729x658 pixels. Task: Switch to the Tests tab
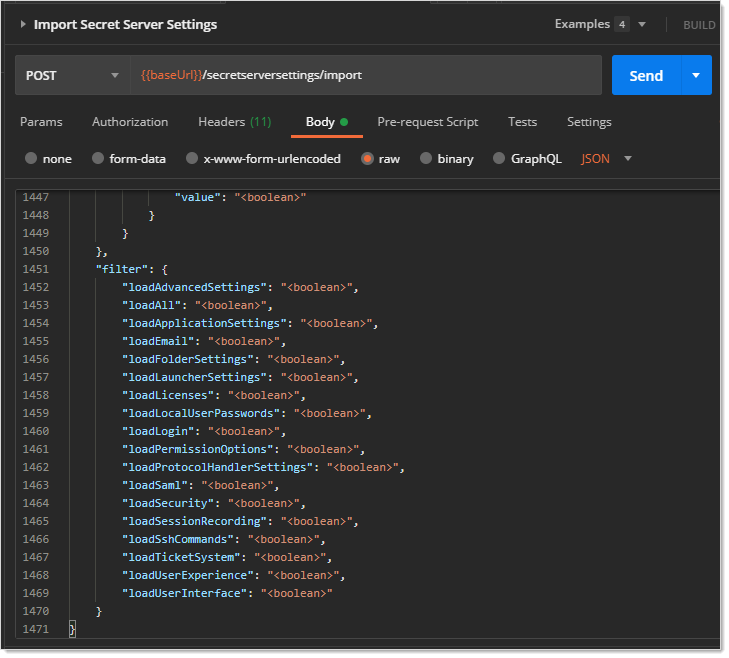pyautogui.click(x=522, y=122)
